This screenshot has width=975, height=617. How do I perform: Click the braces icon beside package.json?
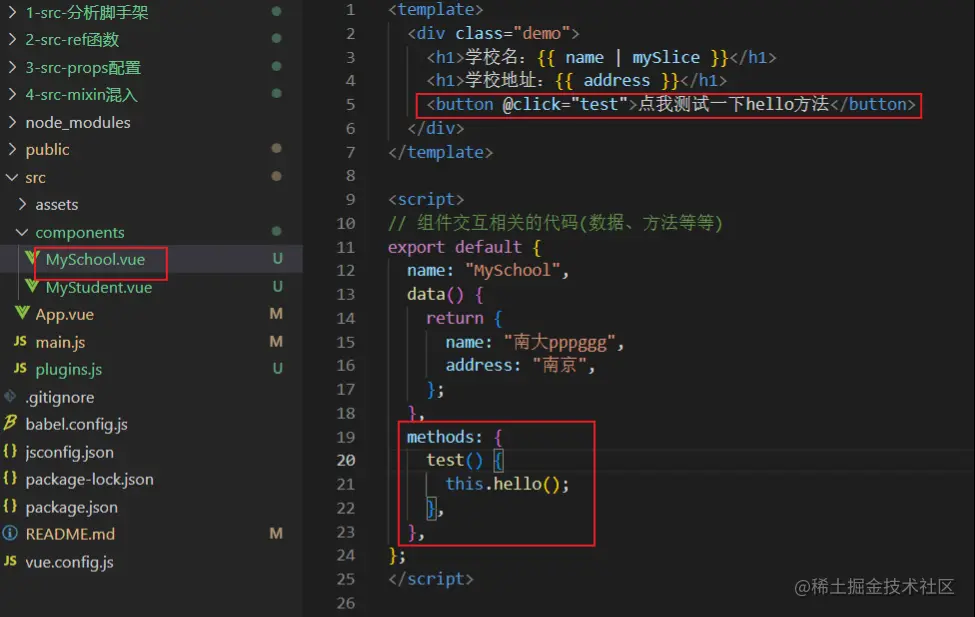(10, 506)
